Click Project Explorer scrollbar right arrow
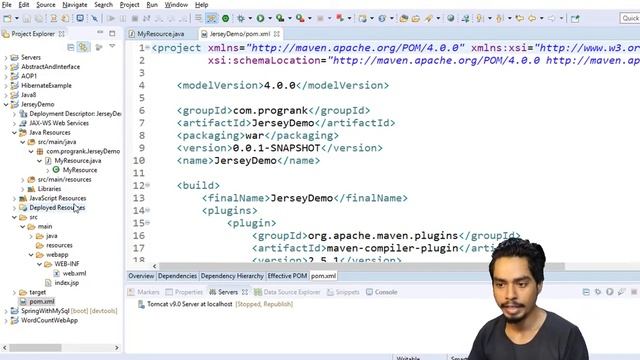Viewport: 640px width, 360px height. pos(117,348)
